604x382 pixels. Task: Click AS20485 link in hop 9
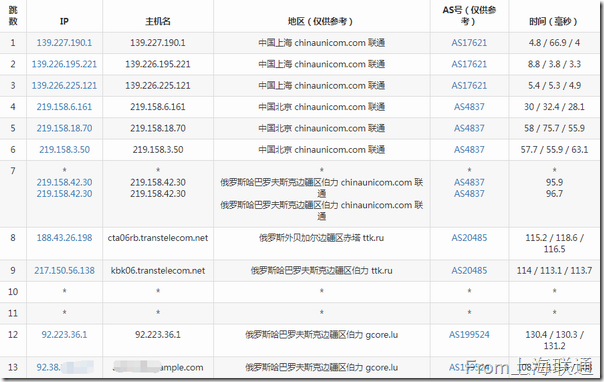(469, 270)
